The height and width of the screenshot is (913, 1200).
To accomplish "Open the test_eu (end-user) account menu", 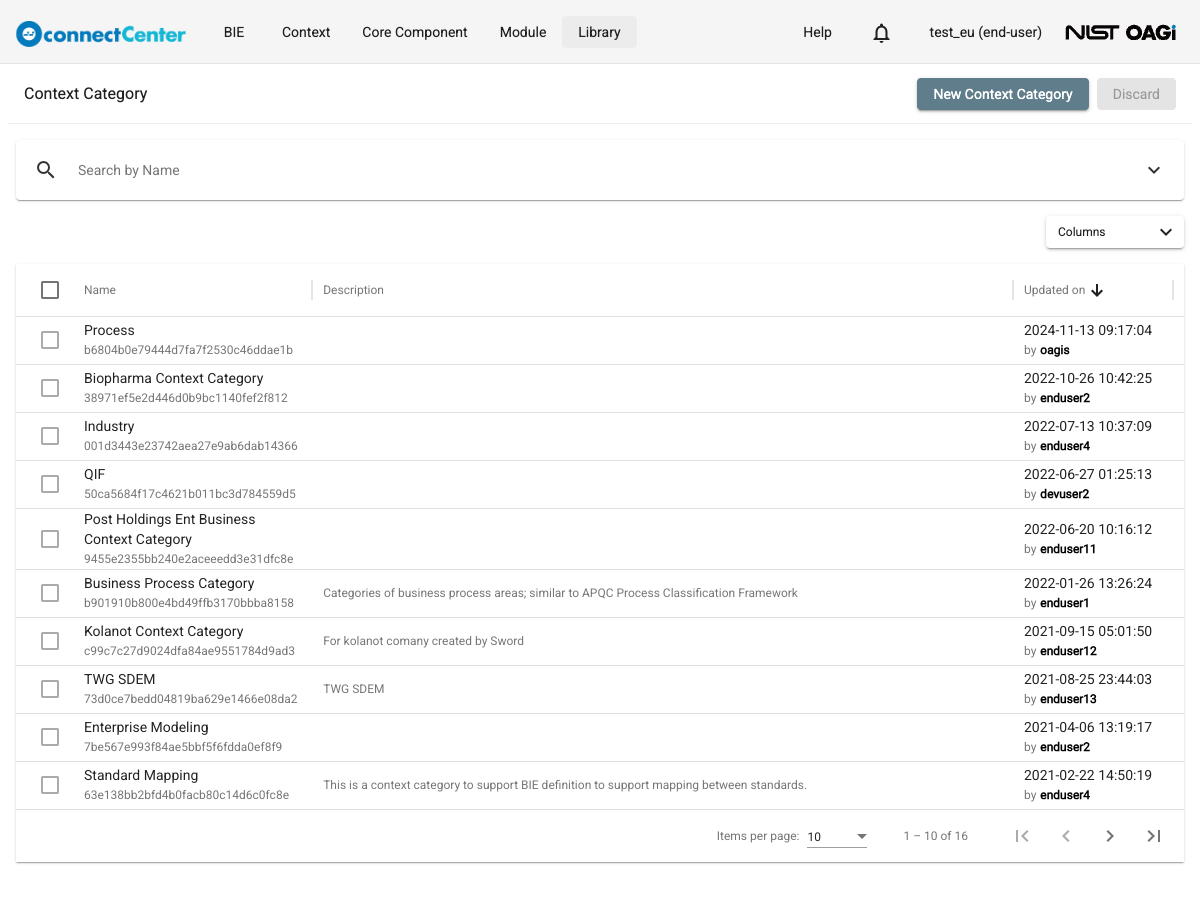I will 985,32.
